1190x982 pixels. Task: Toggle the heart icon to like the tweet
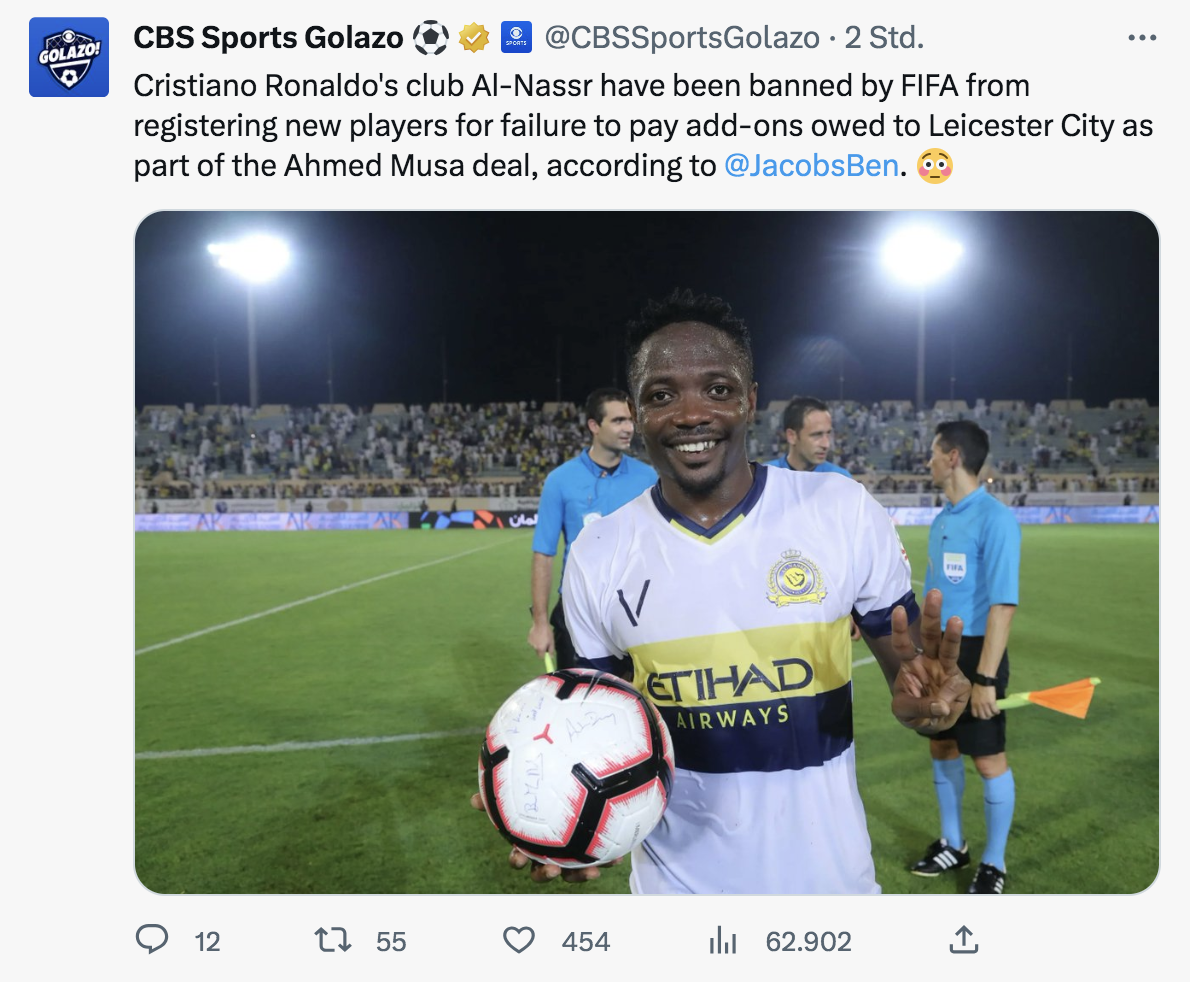coord(518,939)
